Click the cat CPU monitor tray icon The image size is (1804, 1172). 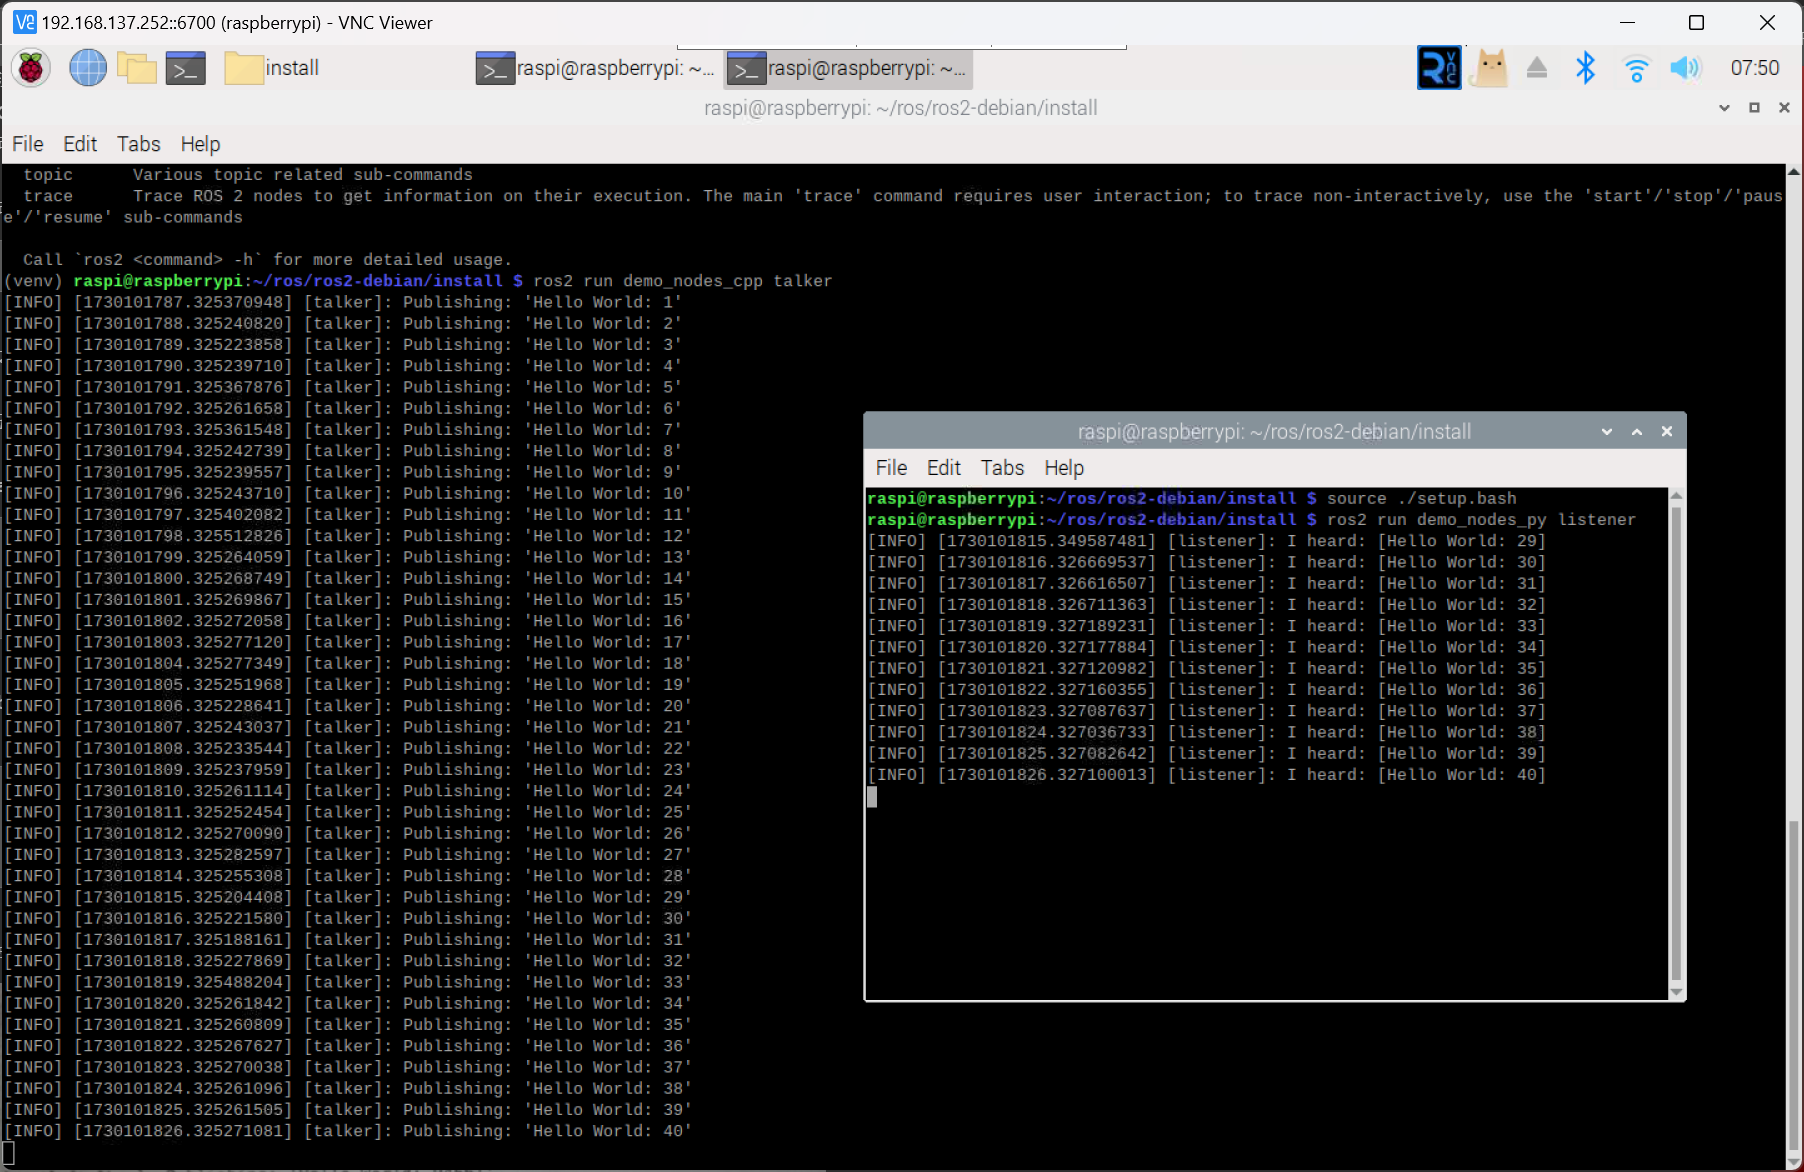click(x=1489, y=67)
